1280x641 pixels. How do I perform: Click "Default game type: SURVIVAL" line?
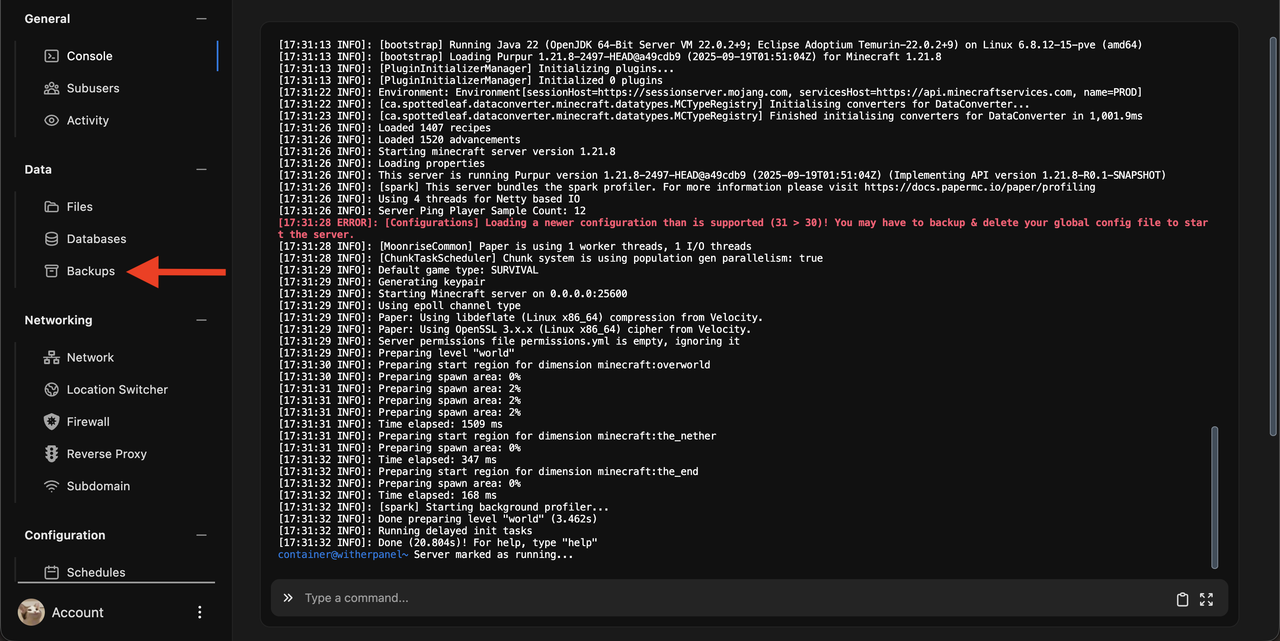point(408,270)
